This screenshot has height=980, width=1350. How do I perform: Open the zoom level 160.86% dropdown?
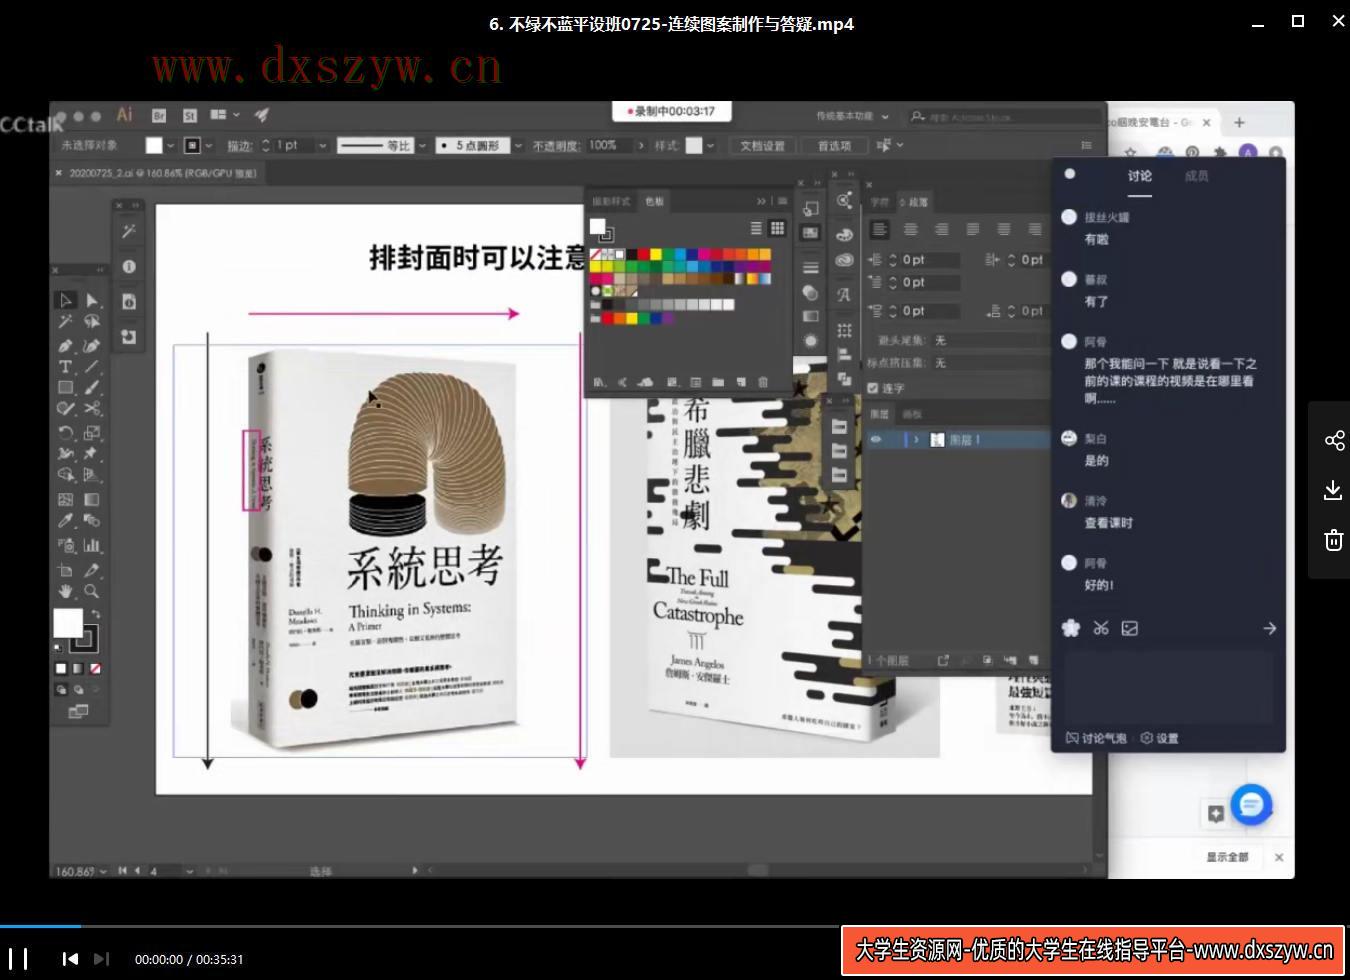(x=102, y=871)
